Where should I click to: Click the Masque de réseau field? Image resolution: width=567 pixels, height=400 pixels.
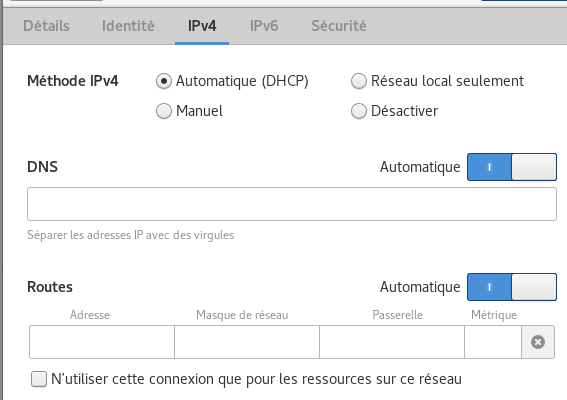coord(247,342)
